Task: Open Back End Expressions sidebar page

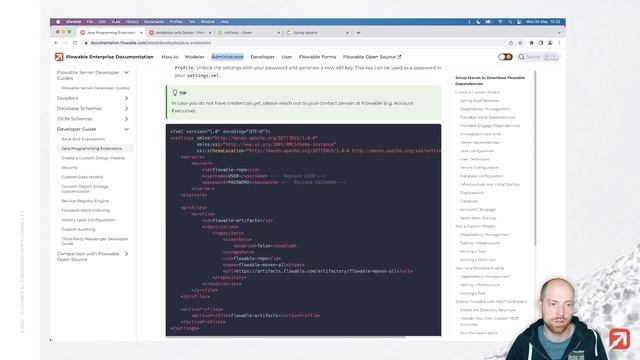Action: click(x=83, y=139)
